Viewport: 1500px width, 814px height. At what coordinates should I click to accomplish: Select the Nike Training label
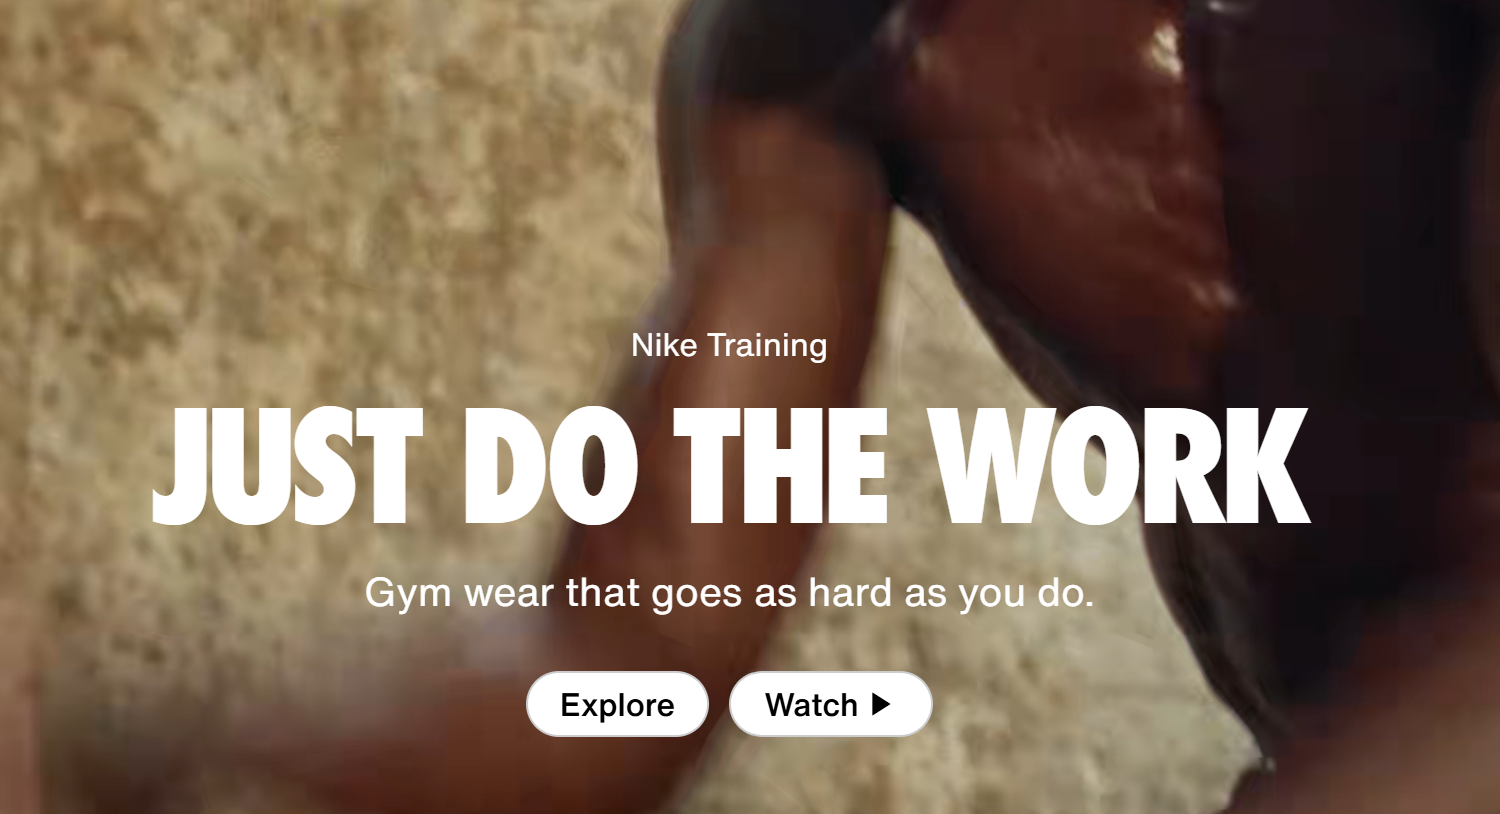tap(729, 345)
